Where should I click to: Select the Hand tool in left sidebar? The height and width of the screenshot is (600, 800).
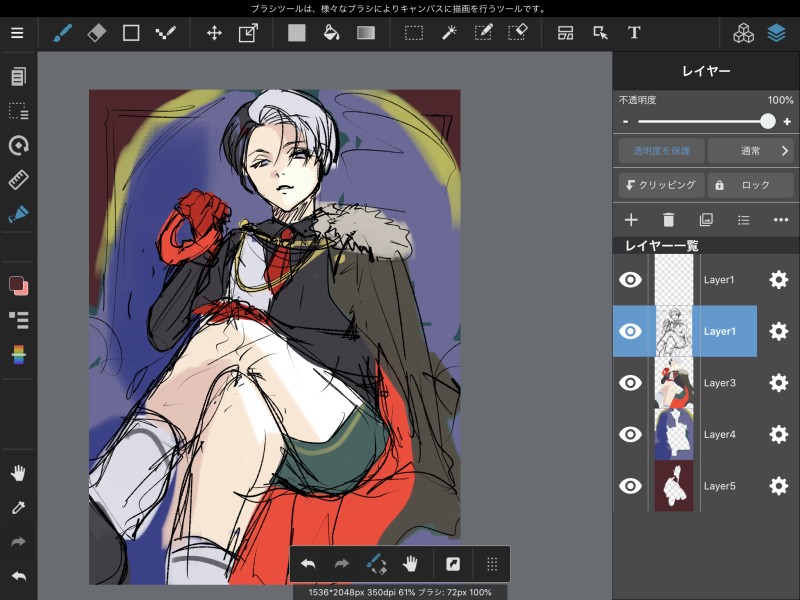(18, 473)
